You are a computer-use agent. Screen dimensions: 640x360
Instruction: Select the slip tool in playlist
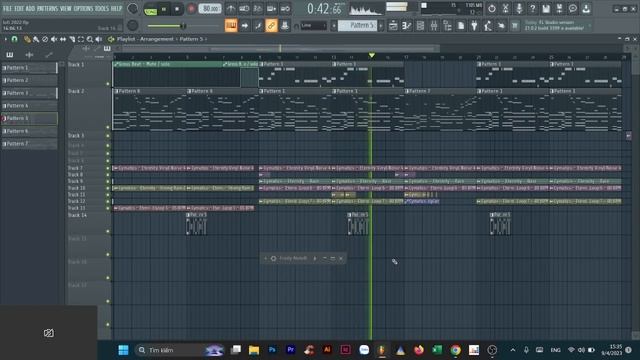tap(63, 39)
